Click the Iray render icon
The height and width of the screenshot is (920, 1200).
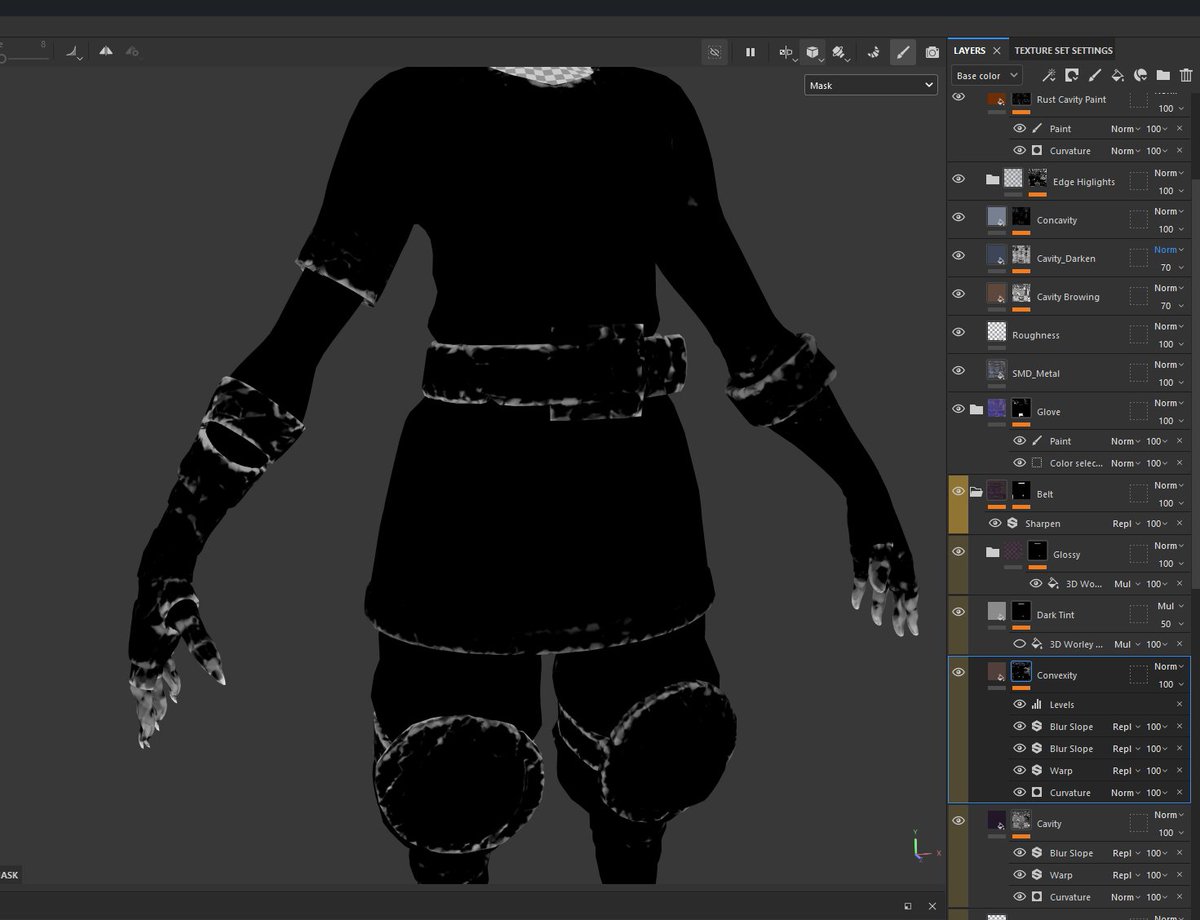pyautogui.click(x=873, y=52)
